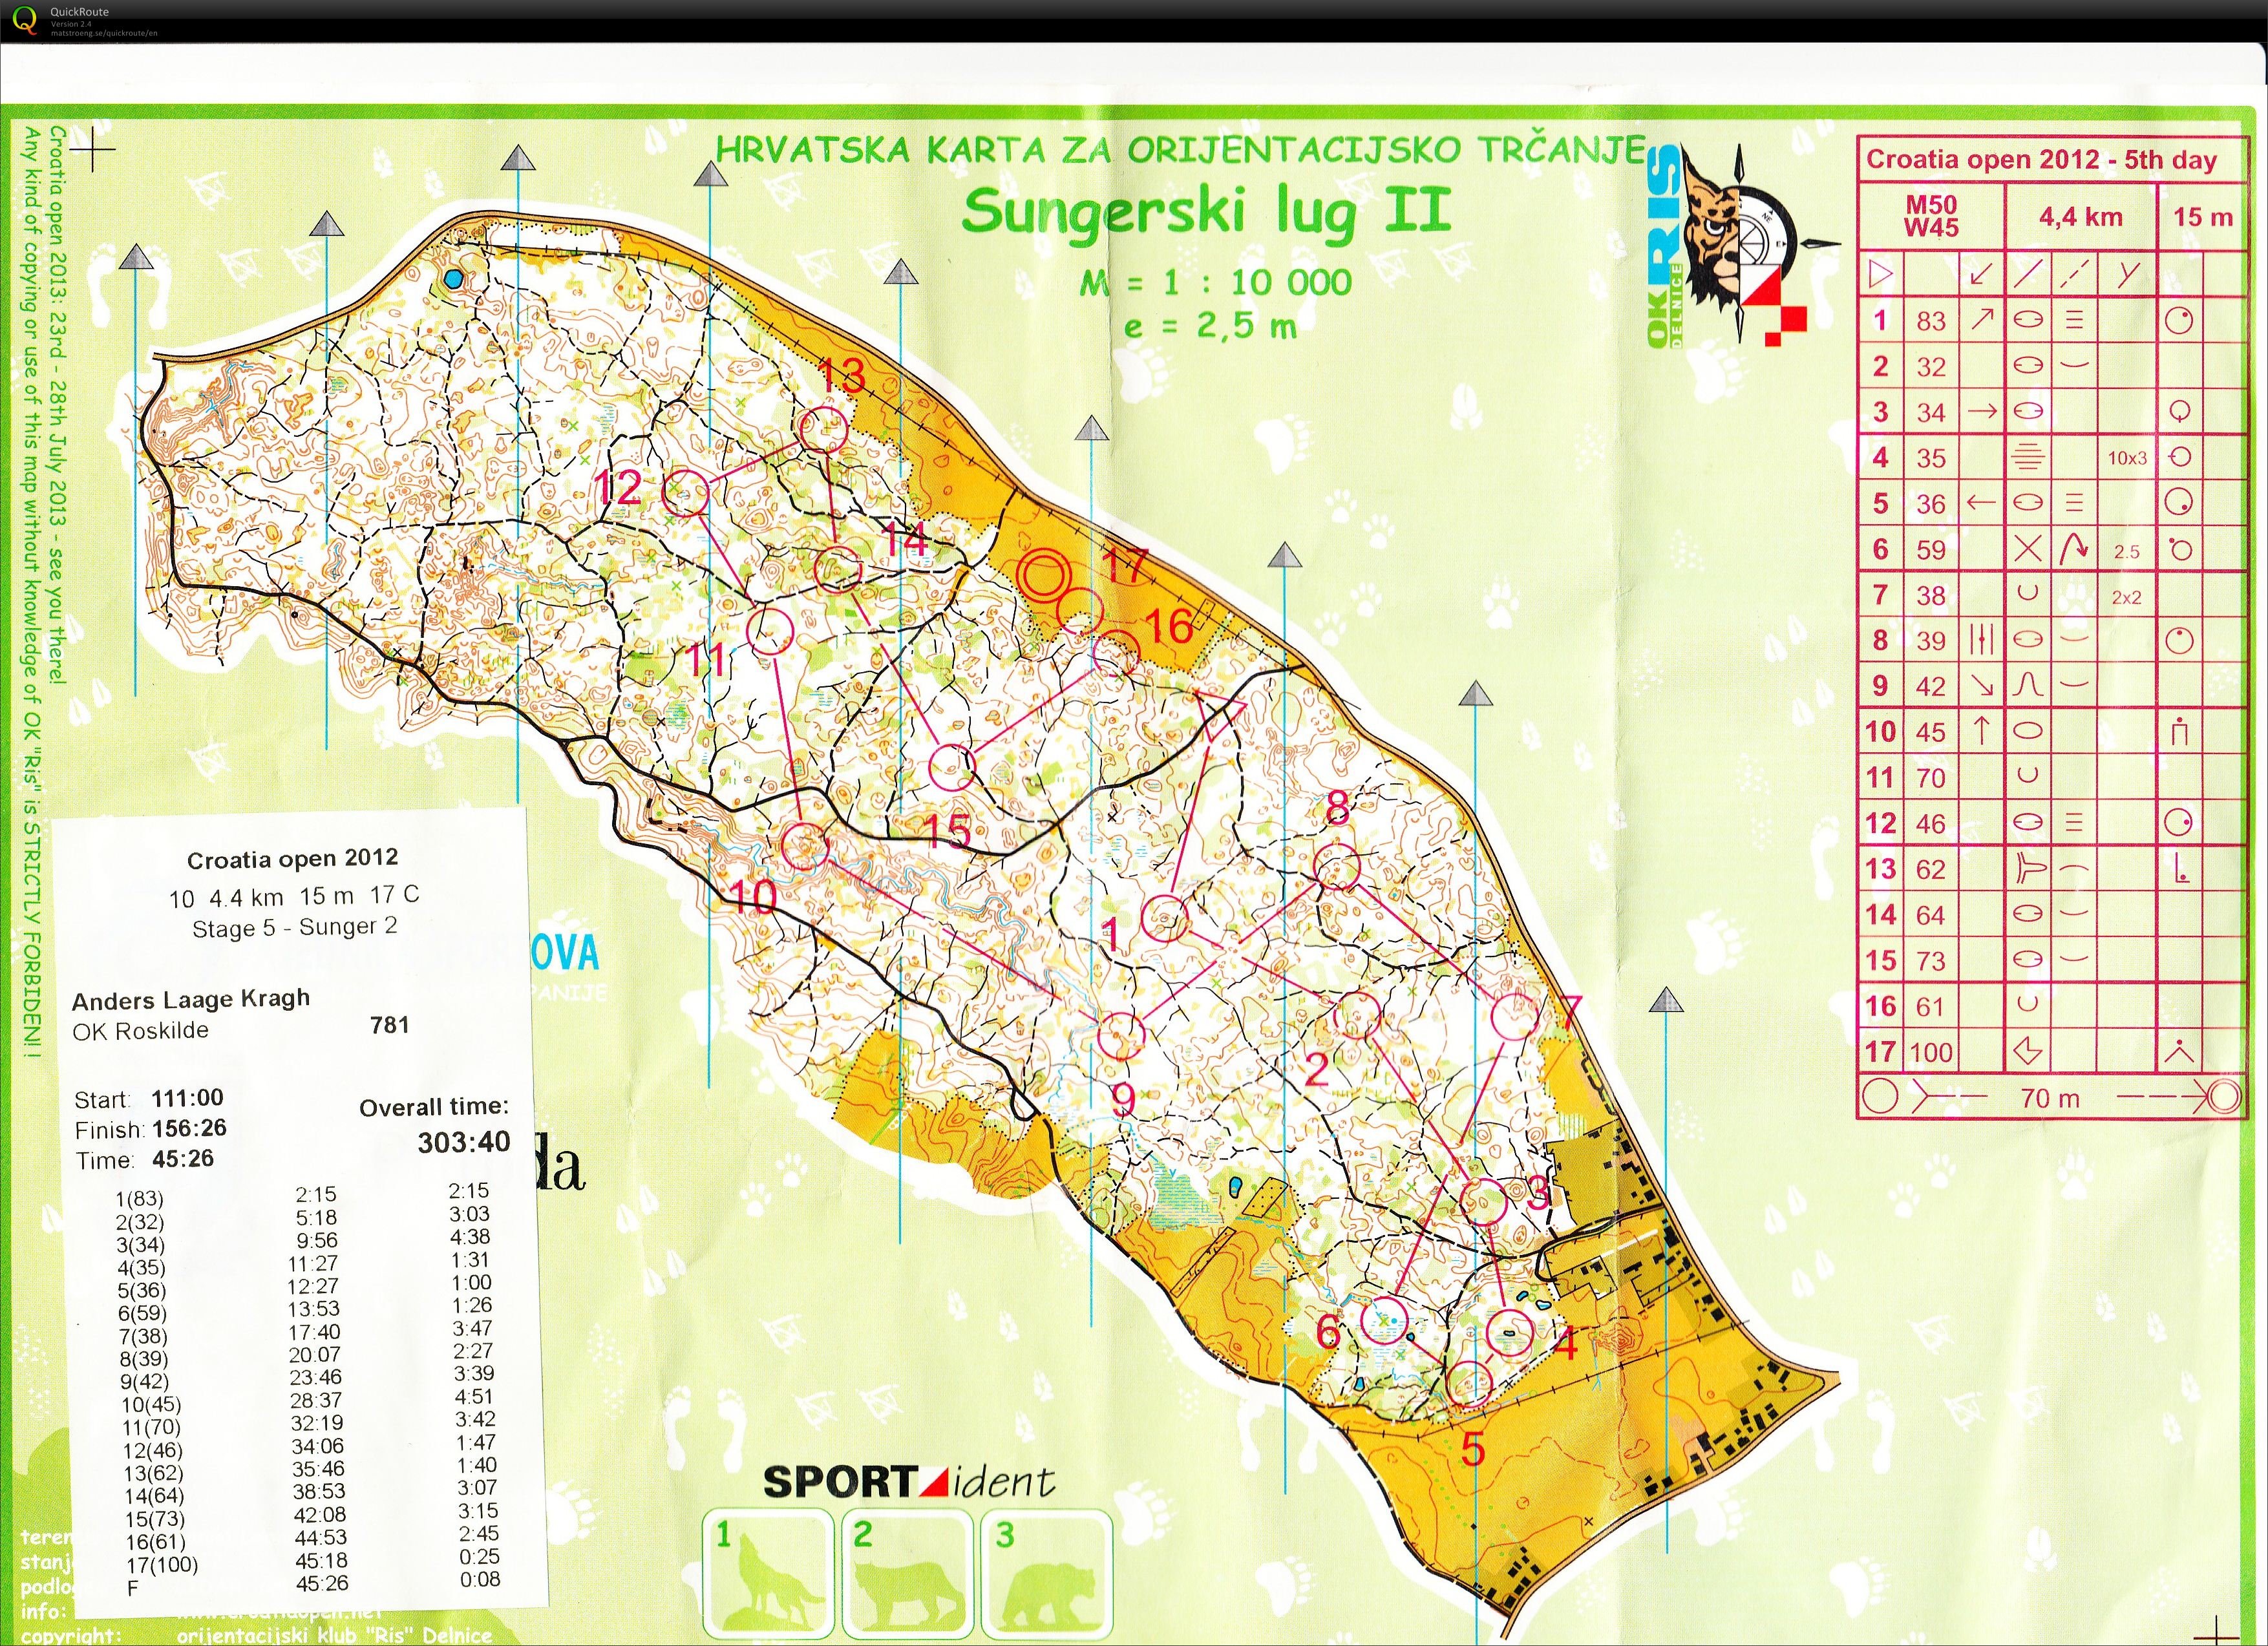Click the scale text 'M = 1 : 10 000'
This screenshot has height=1646, width=2268.
coord(1216,283)
